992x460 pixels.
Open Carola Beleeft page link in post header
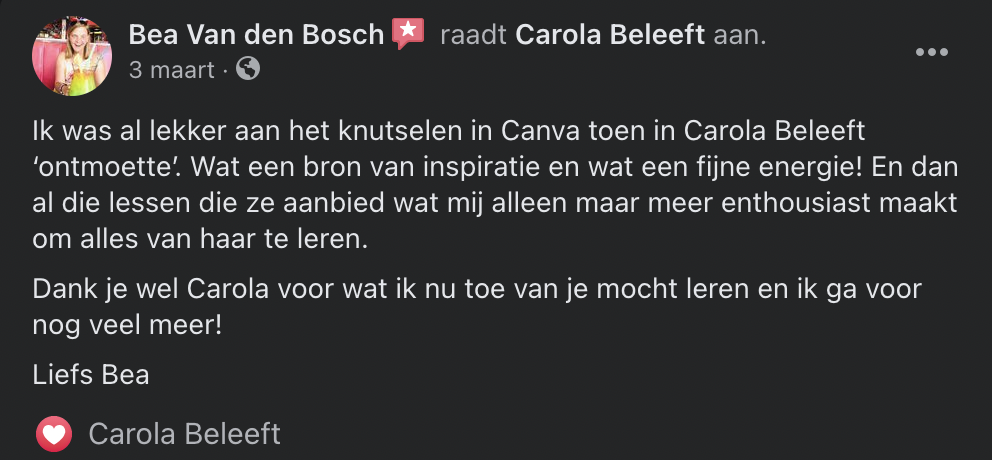[611, 35]
